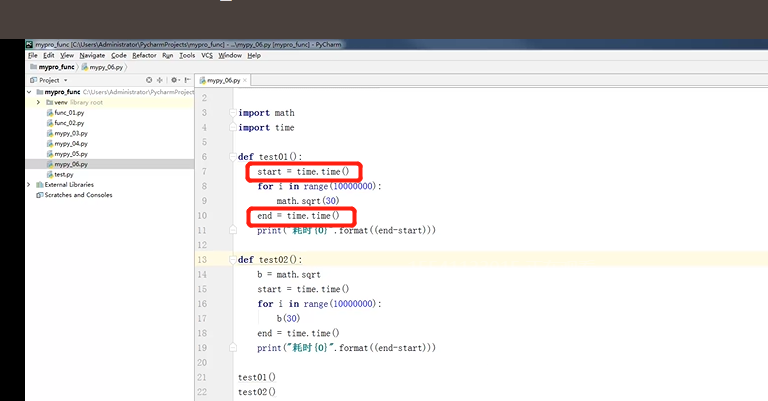Click 'test01()' call on line 21
The image size is (768, 401).
257,377
